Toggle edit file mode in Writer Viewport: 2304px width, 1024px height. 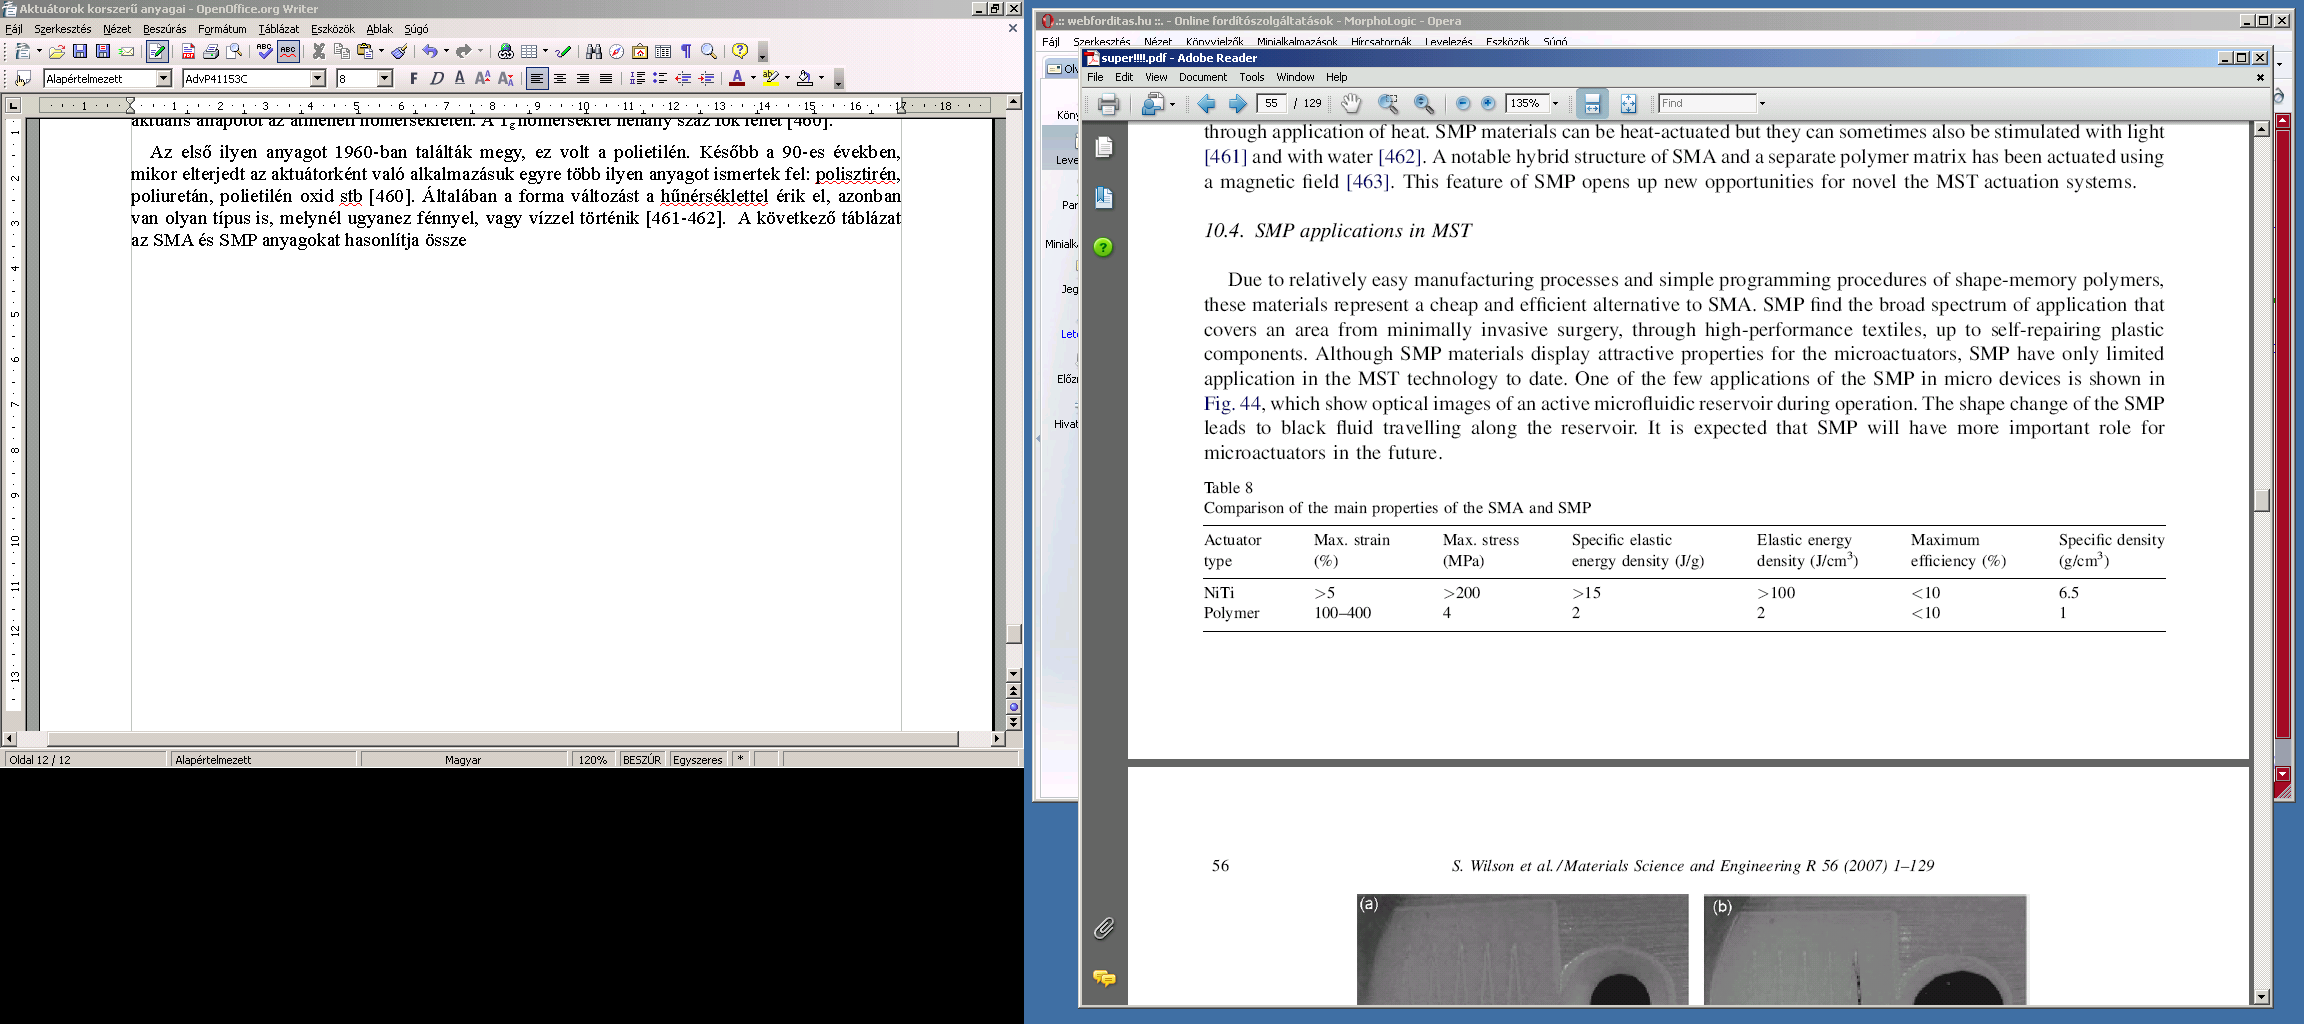157,51
